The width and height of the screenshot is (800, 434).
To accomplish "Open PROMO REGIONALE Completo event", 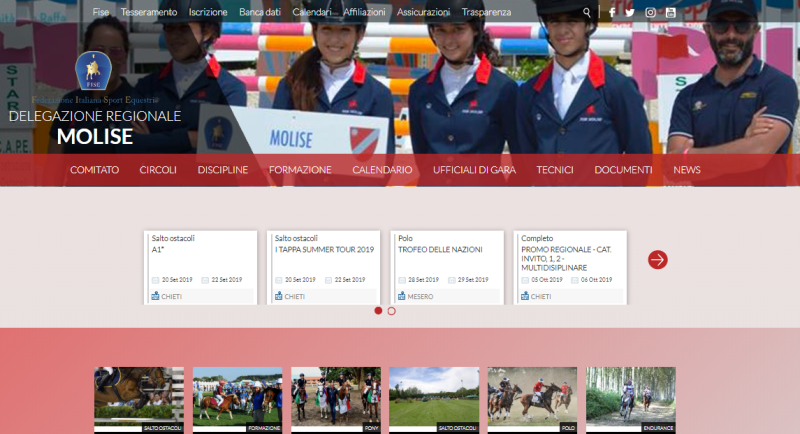I will tap(570, 268).
